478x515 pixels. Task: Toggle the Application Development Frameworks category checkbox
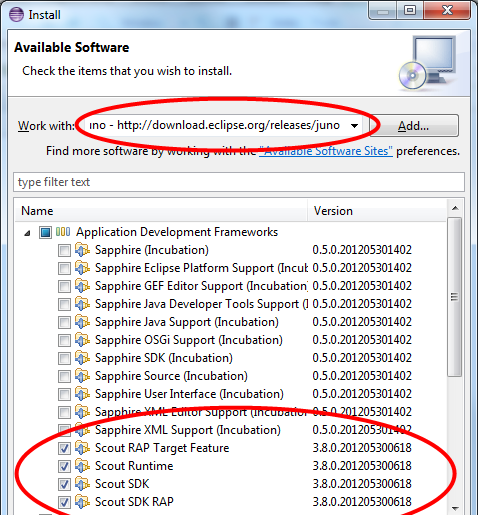click(45, 232)
